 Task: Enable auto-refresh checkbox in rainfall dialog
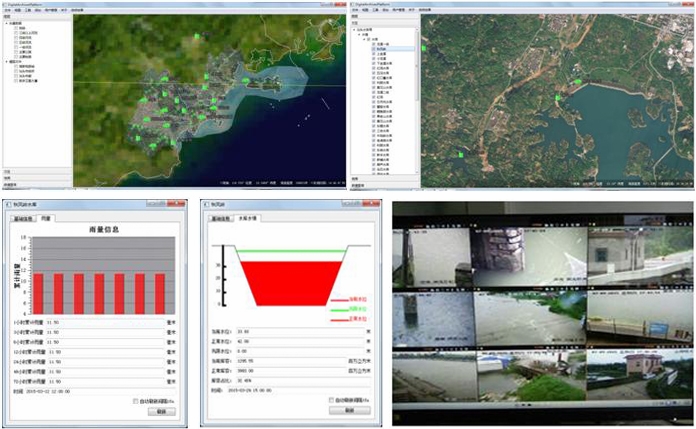(136, 401)
